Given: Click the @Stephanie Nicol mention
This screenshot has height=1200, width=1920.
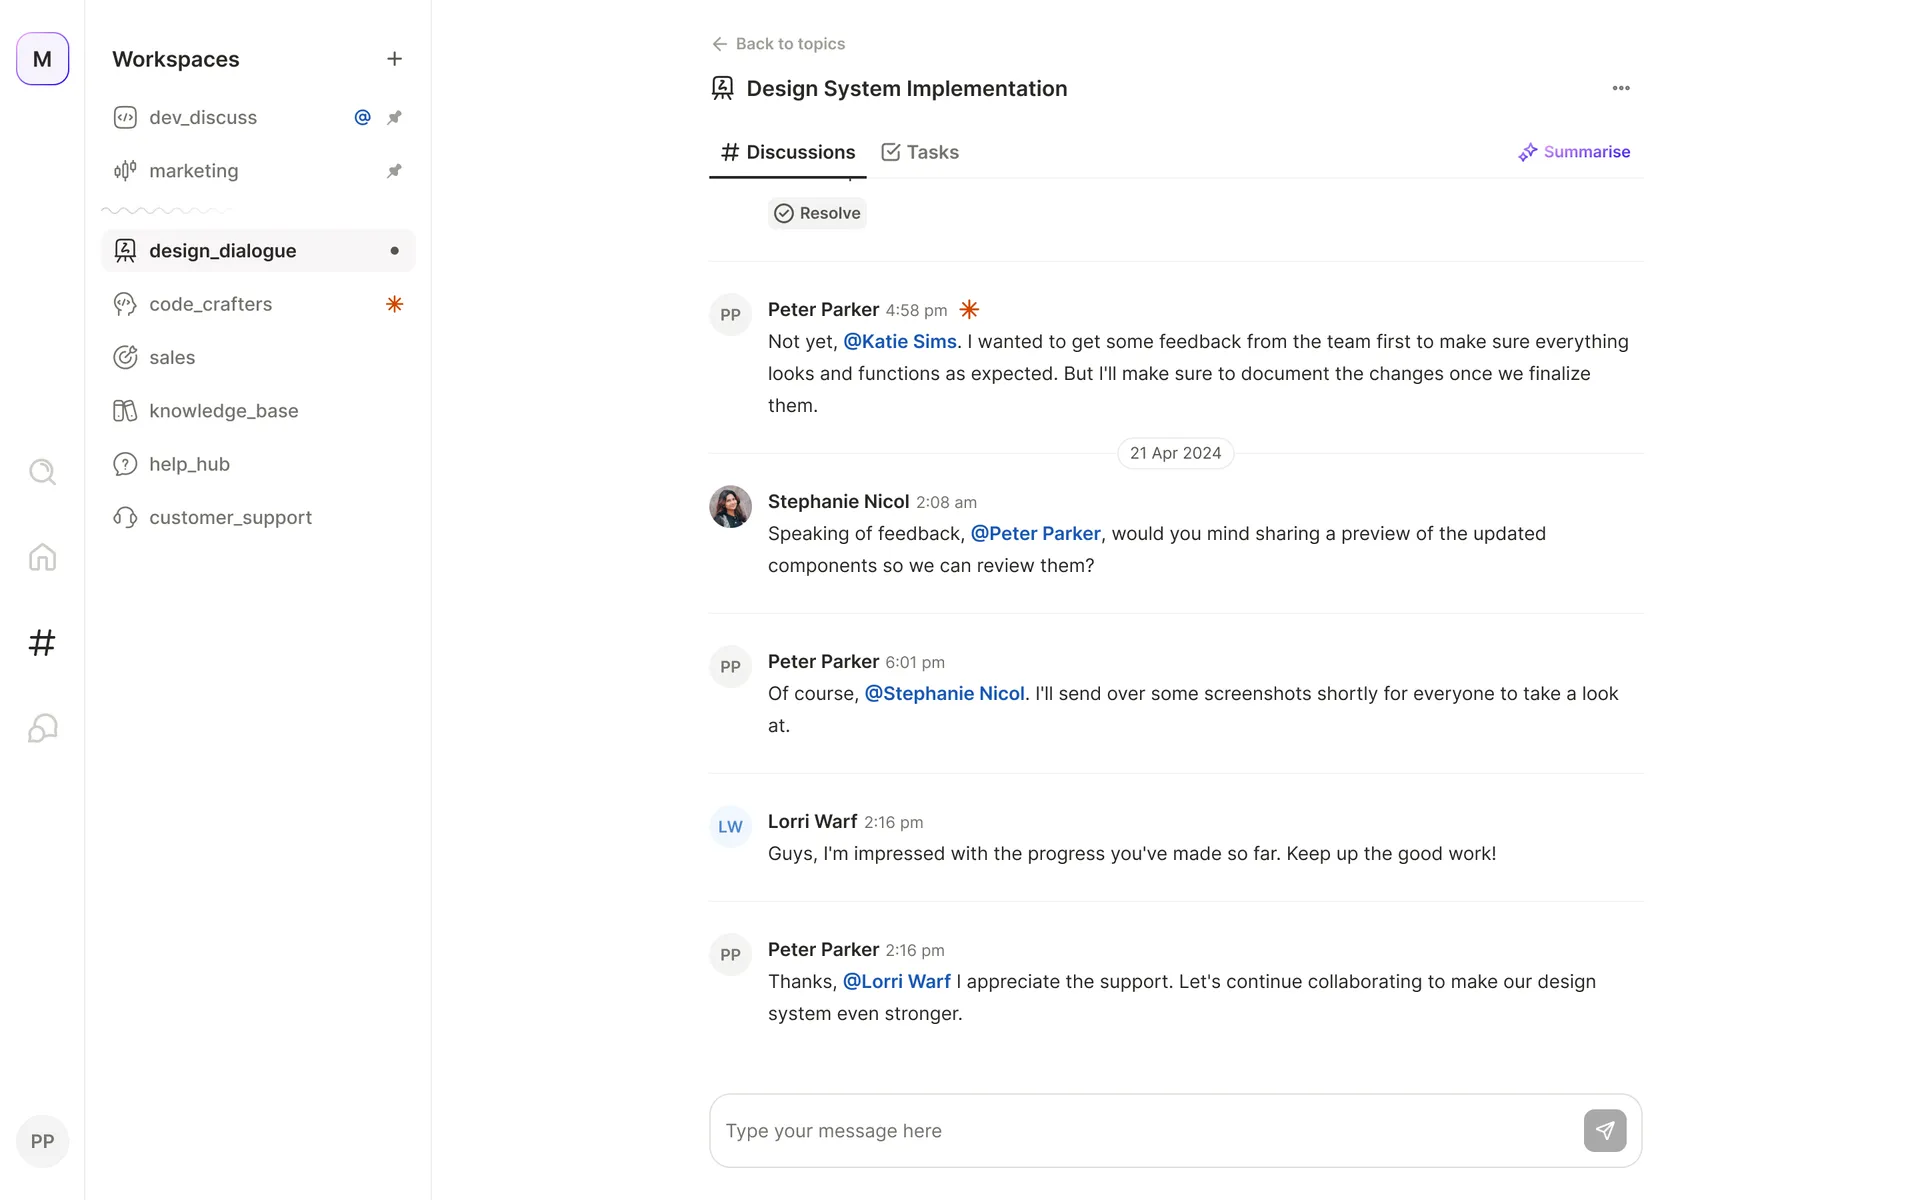Looking at the screenshot, I should point(944,693).
